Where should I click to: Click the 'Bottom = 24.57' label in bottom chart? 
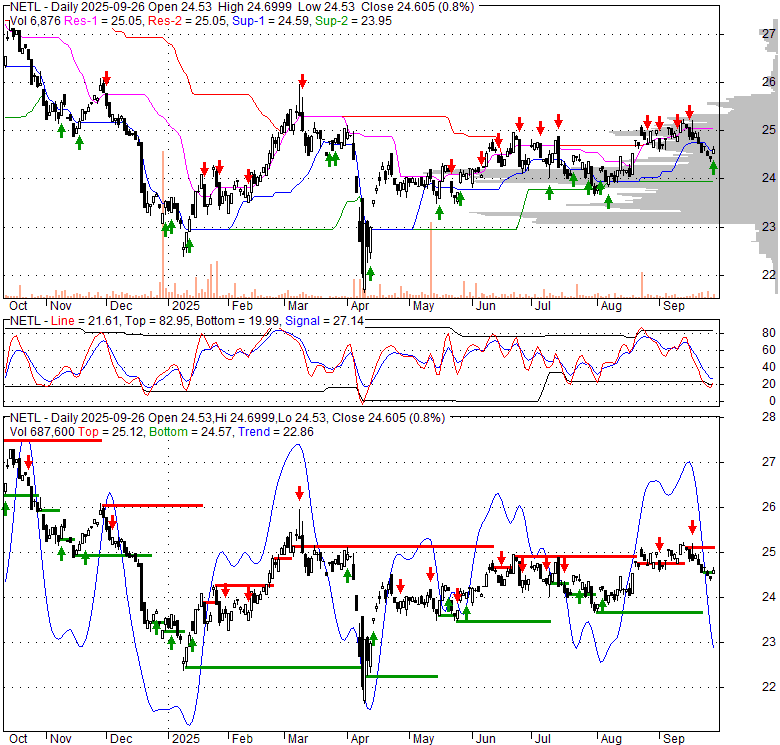coord(191,432)
